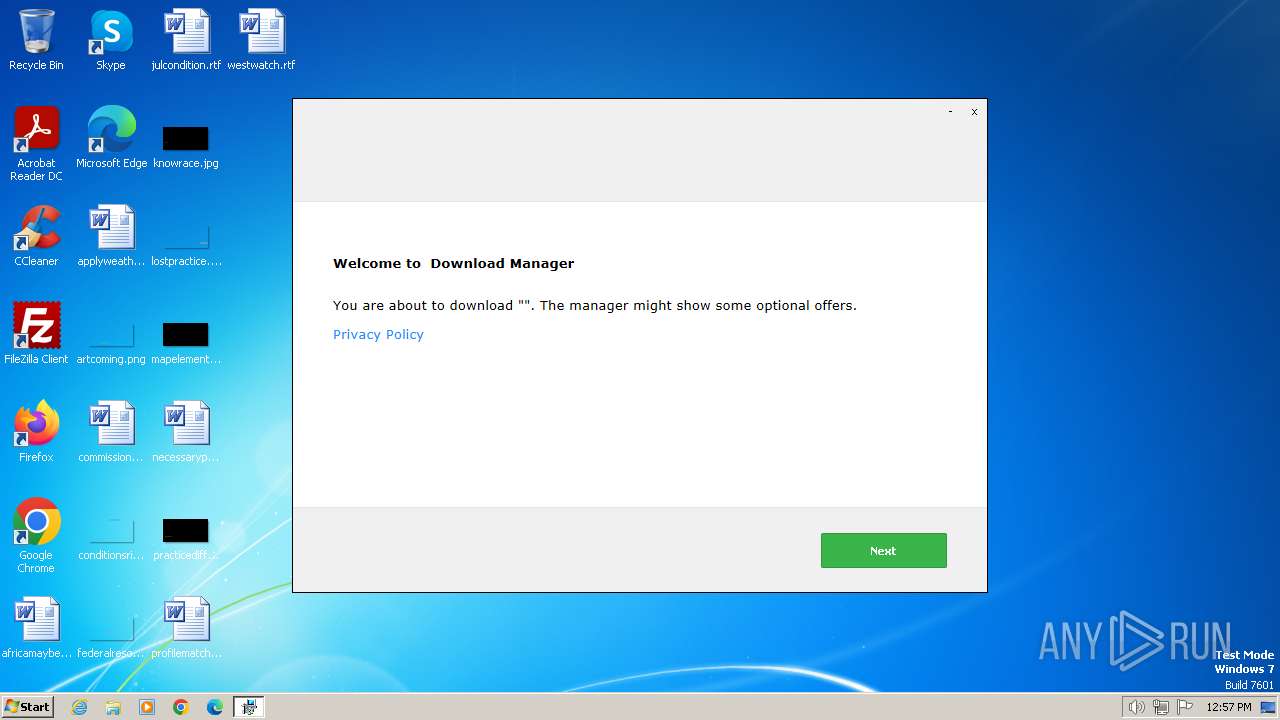The image size is (1280, 720).
Task: Close the Download Manager window
Action: 974,112
